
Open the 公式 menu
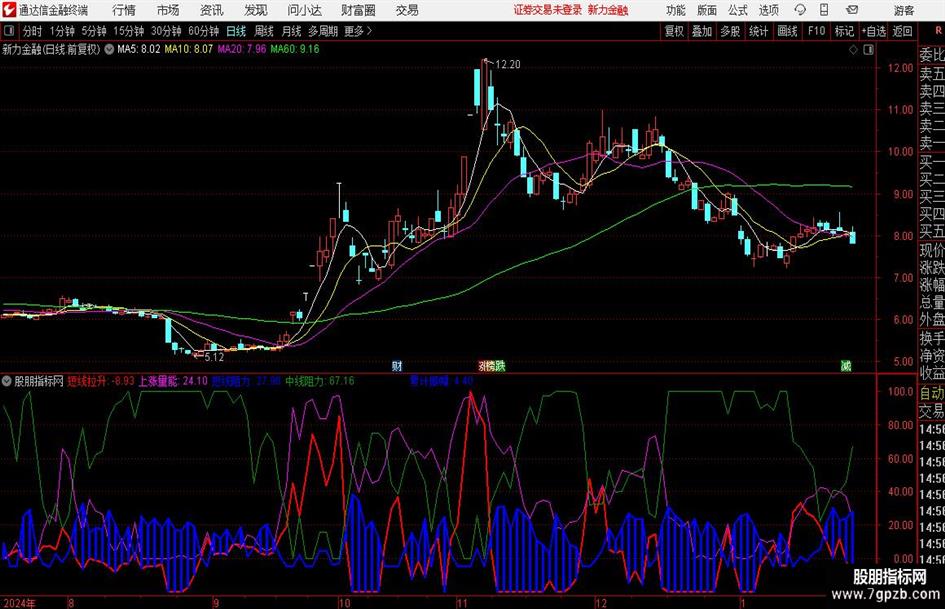(x=737, y=10)
